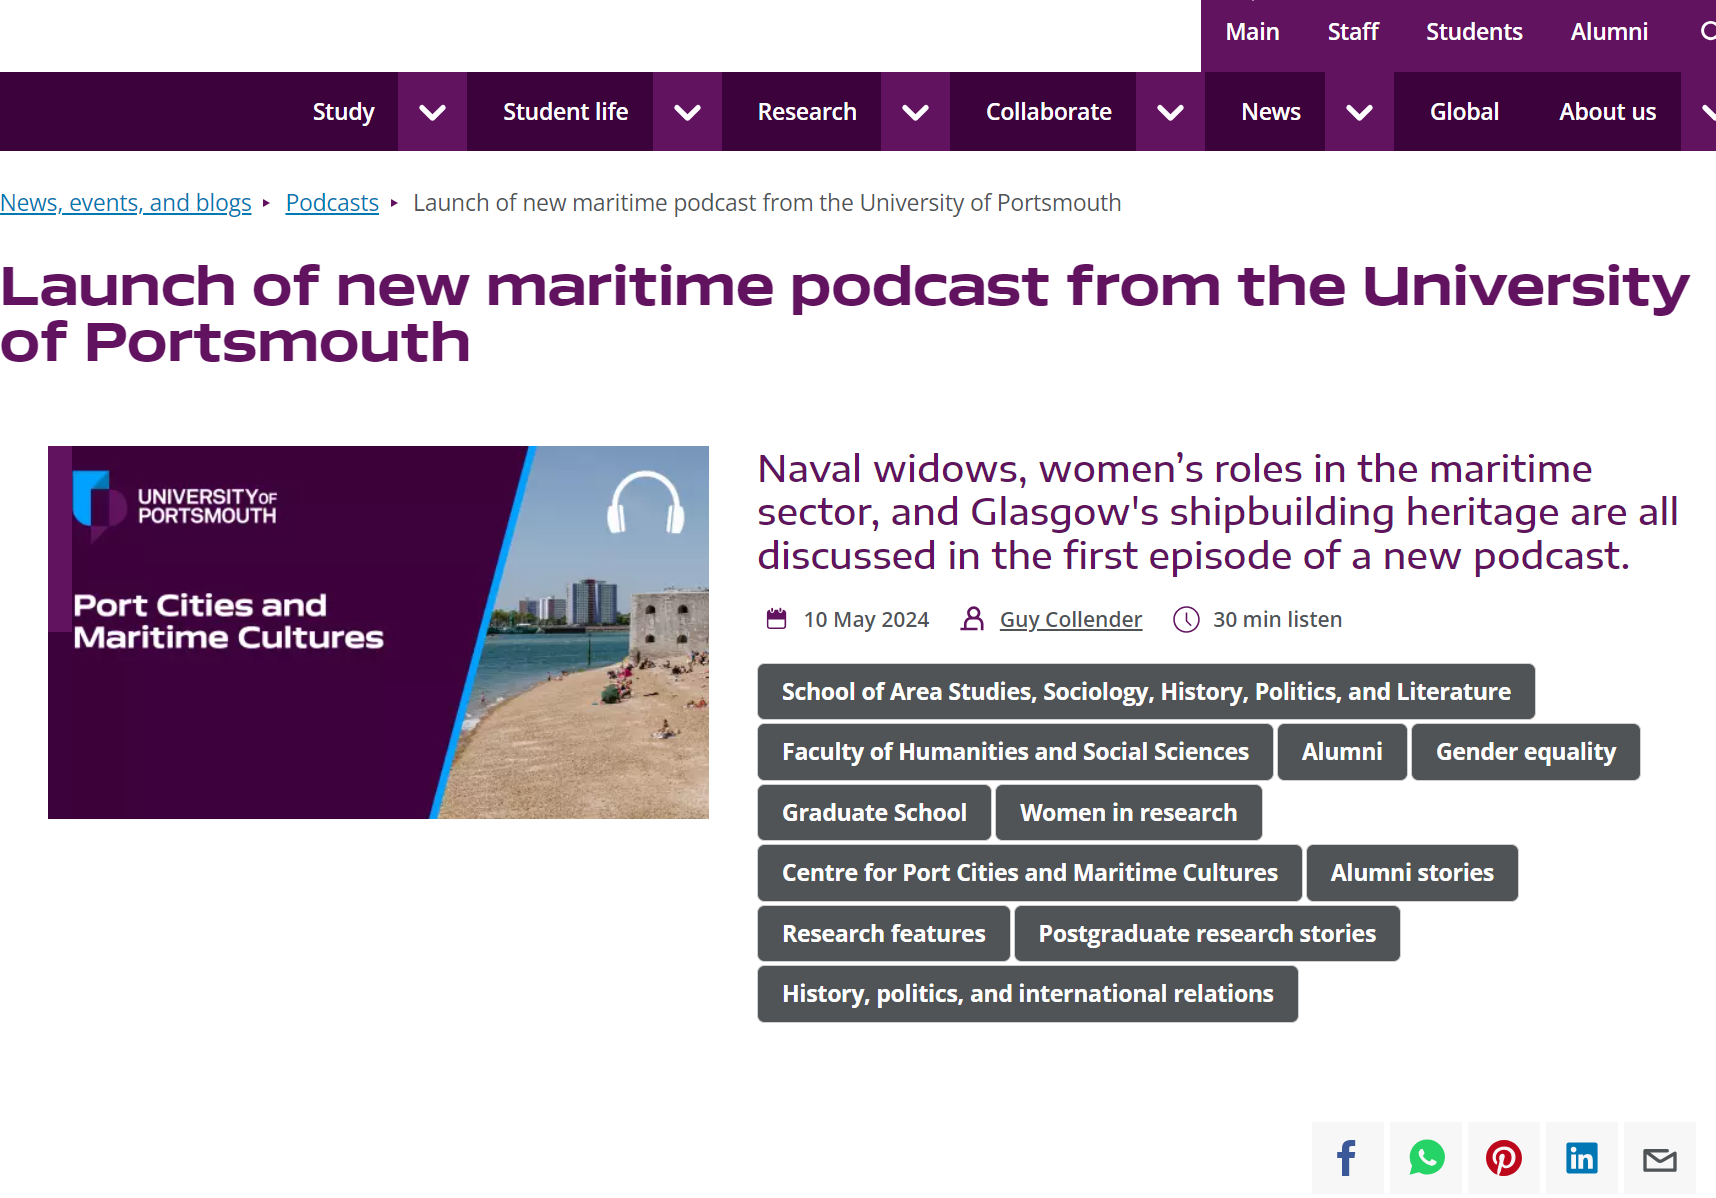Open the About us navigation item
This screenshot has height=1198, width=1716.
(1607, 112)
